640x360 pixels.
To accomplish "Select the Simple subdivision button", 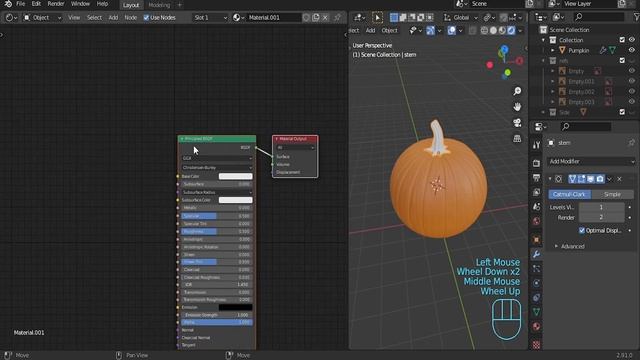I will coord(612,194).
